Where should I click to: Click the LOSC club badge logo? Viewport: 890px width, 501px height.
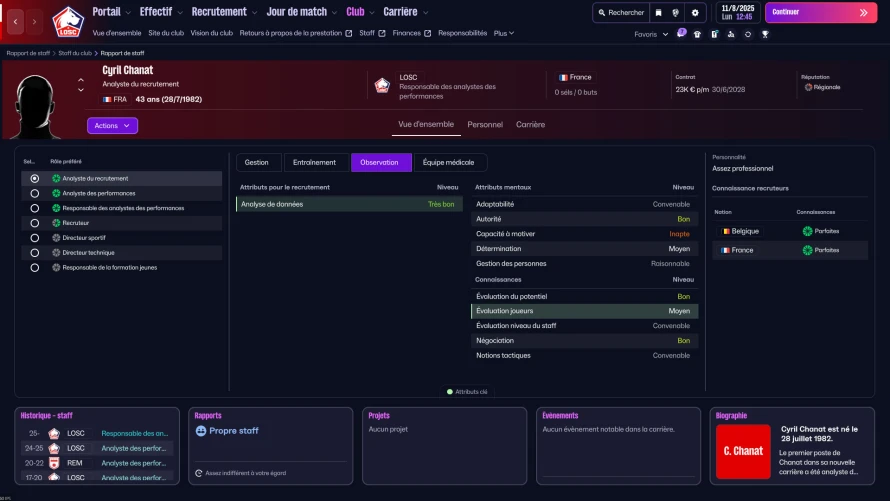coord(68,22)
